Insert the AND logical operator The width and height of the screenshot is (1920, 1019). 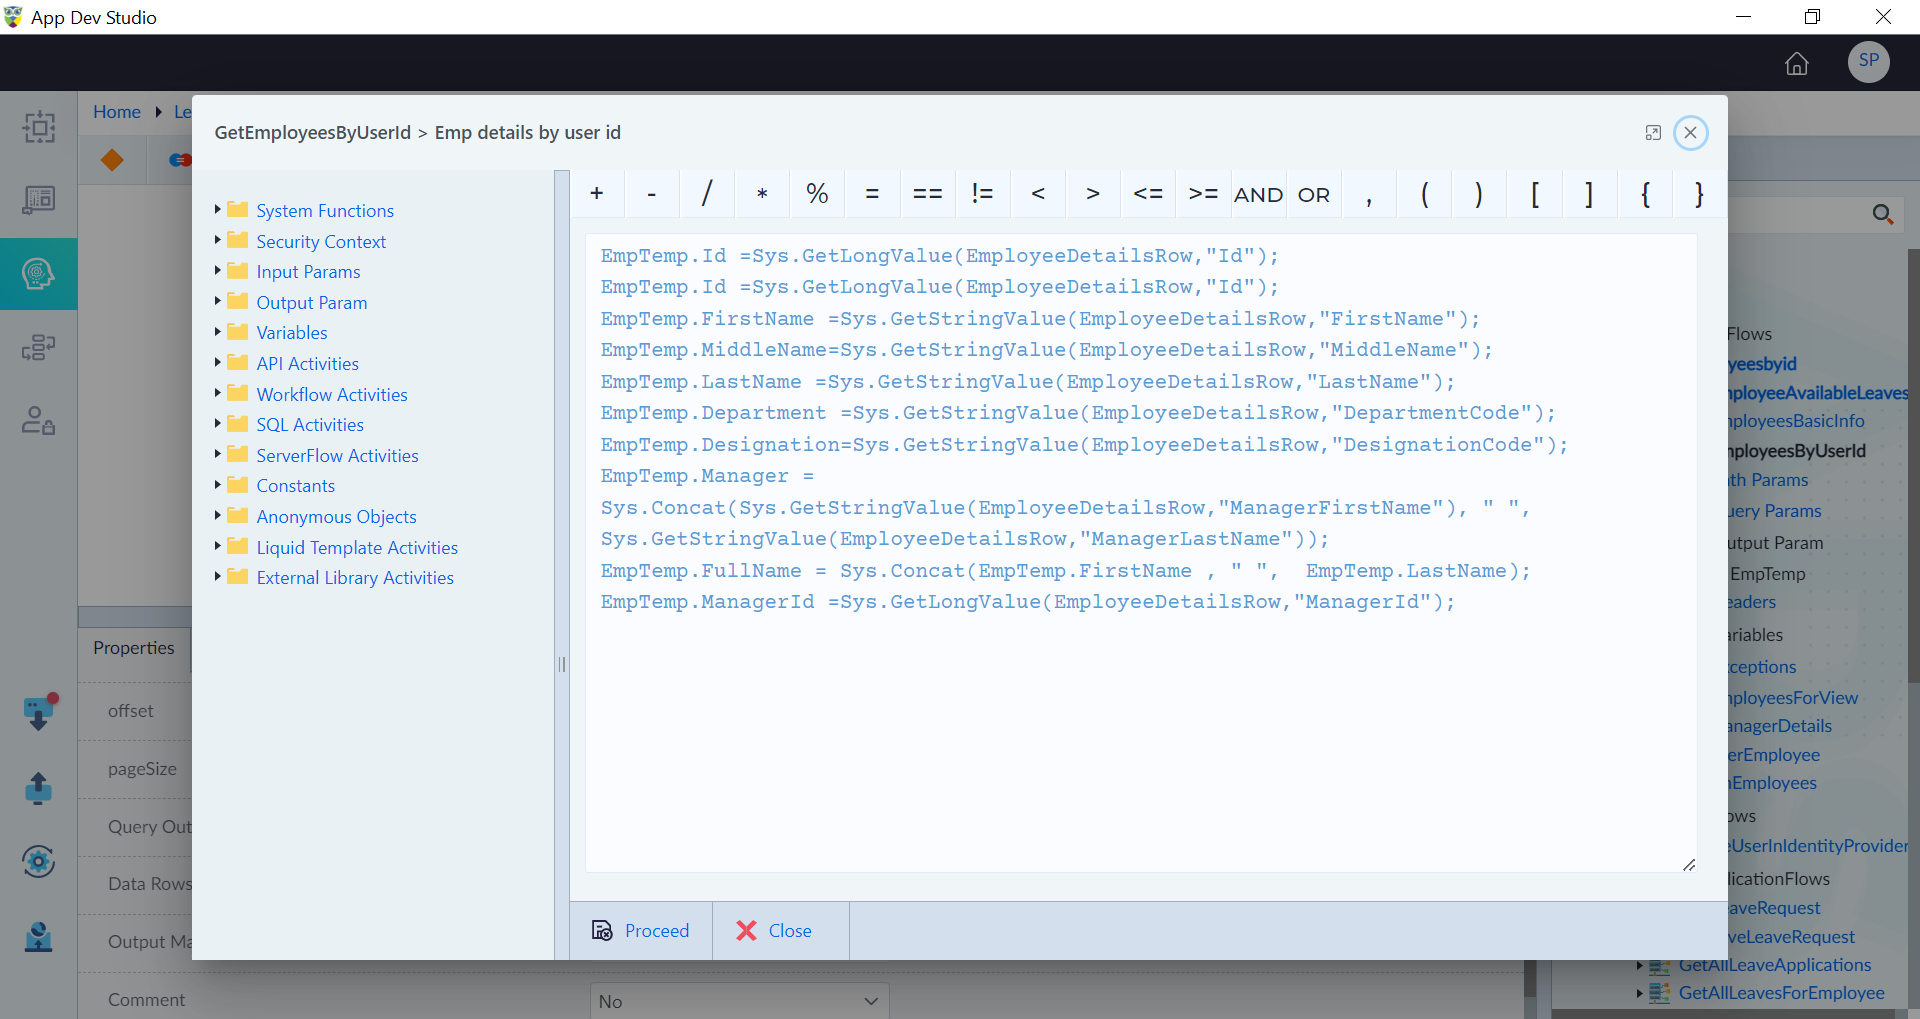(x=1258, y=194)
